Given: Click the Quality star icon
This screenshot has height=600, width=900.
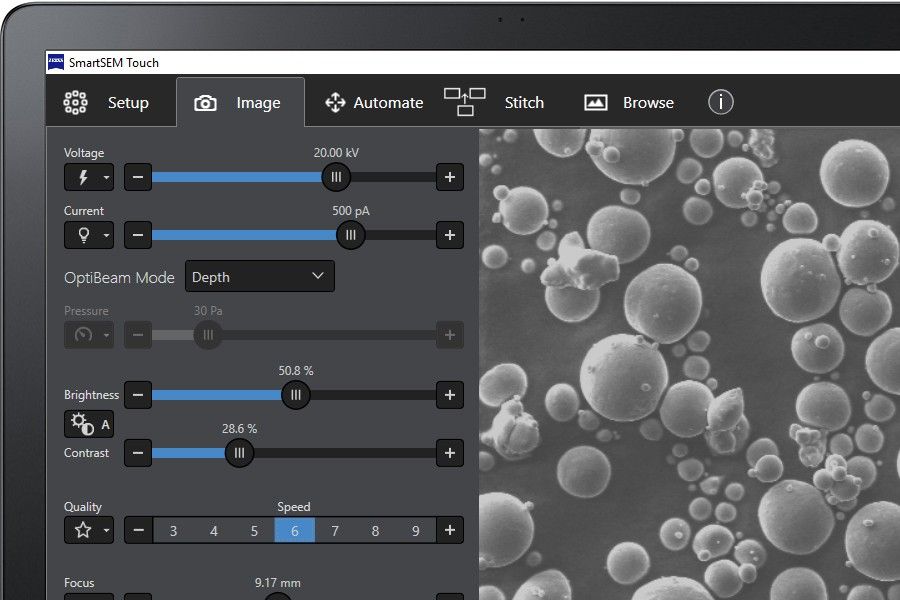Looking at the screenshot, I should click(x=82, y=530).
